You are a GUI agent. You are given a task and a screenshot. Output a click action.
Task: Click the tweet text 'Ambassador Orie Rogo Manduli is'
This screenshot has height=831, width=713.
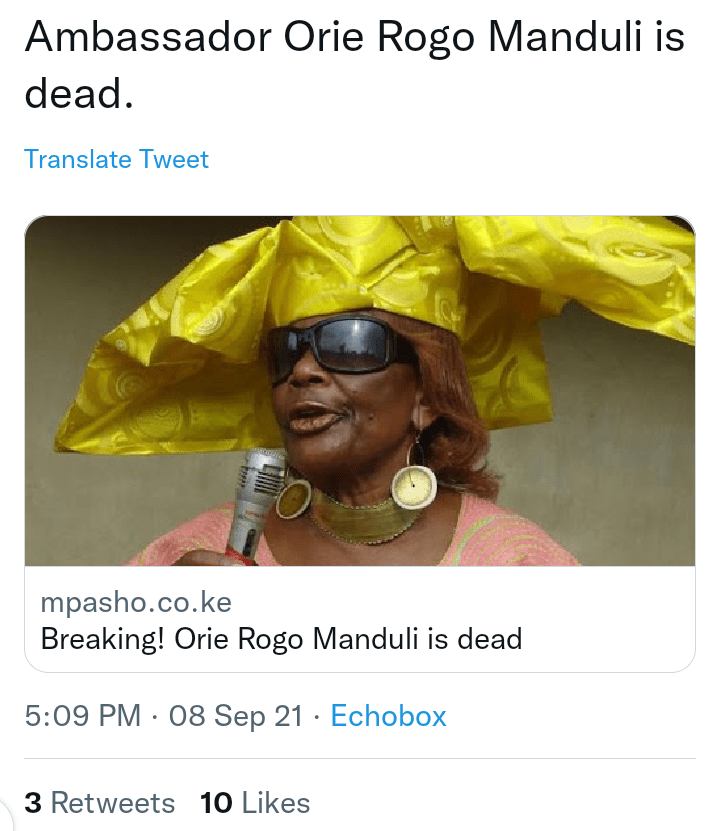[x=355, y=37]
